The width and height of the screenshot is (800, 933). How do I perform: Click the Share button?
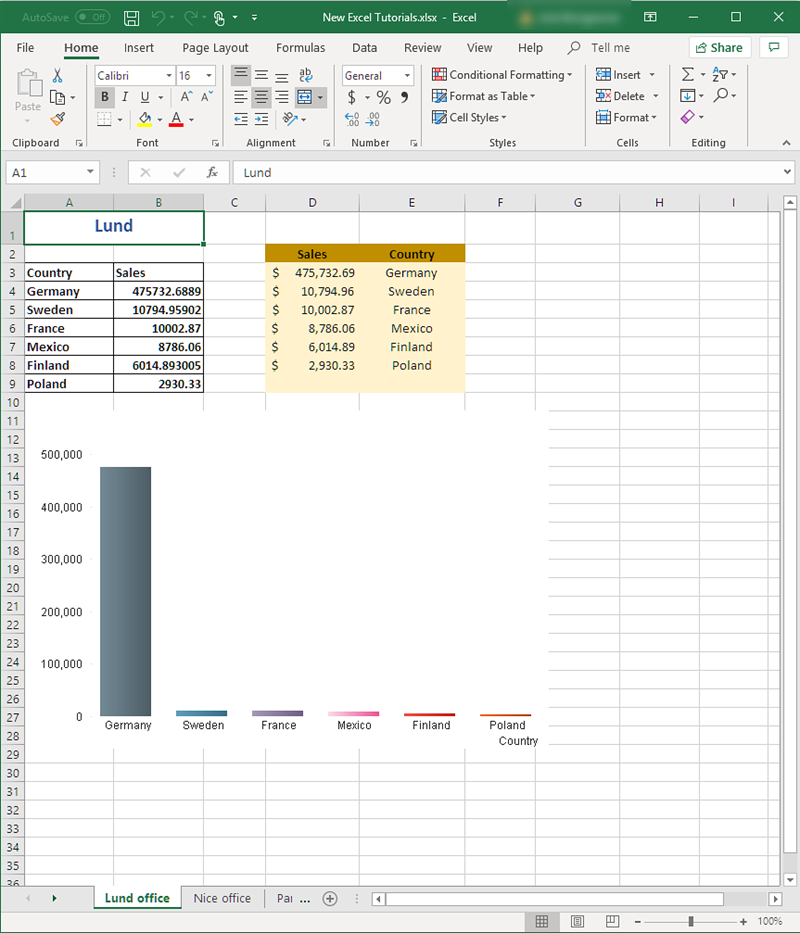[x=720, y=47]
